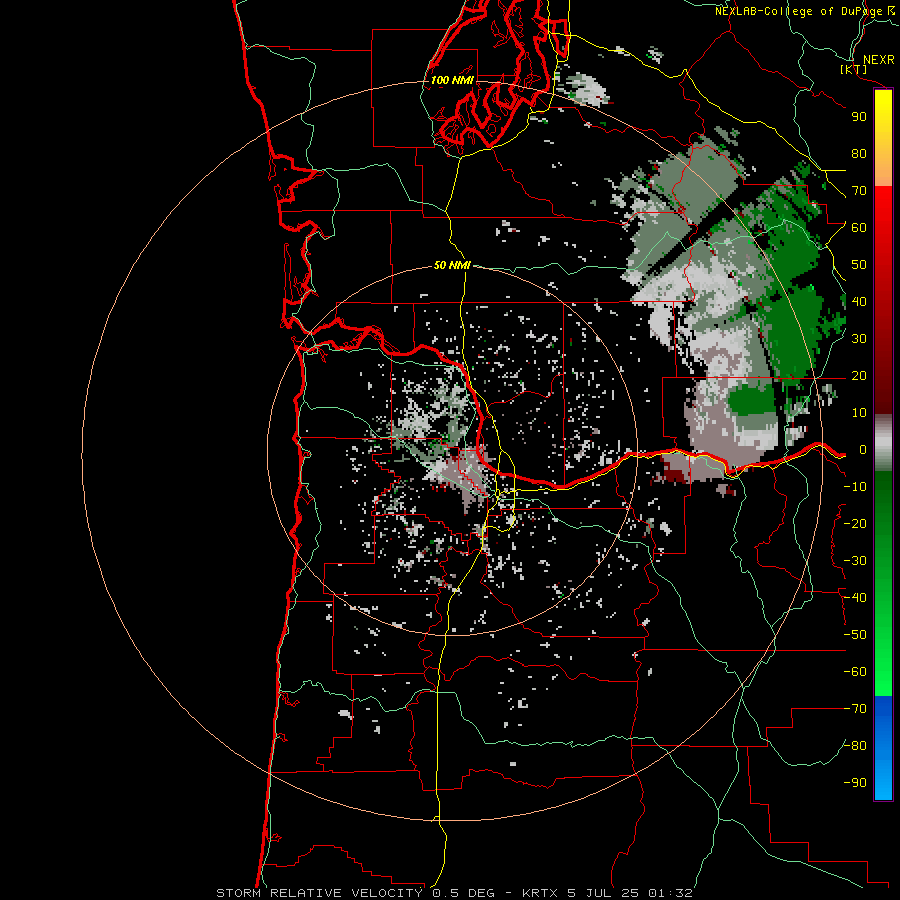Click the 20 scale label
Viewport: 900px width, 900px height.
859,375
